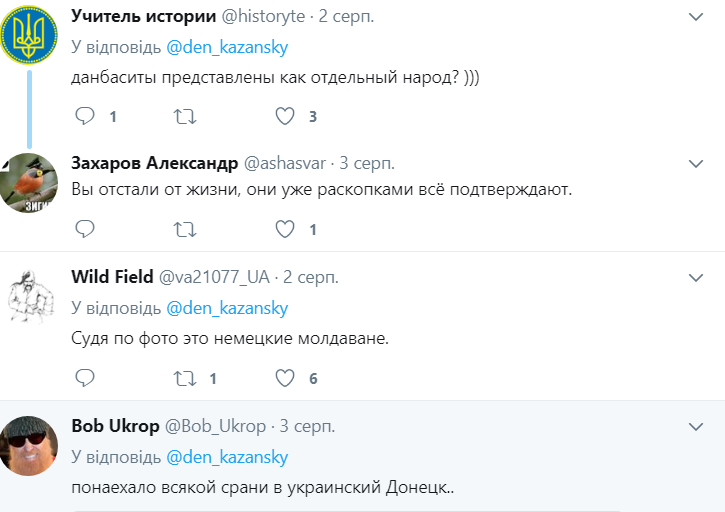Retweet Учитель истории's tweet
This screenshot has width=725, height=512.
click(x=185, y=116)
